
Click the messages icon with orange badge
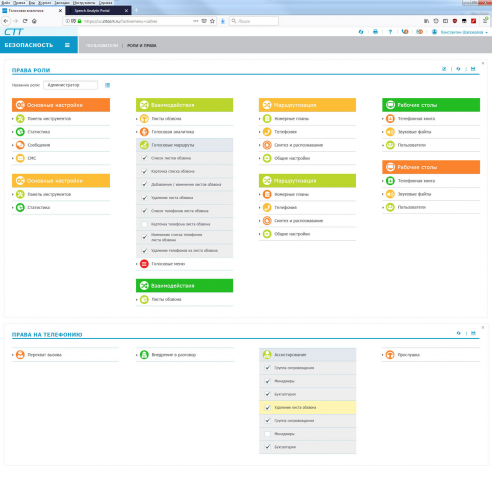coord(419,32)
